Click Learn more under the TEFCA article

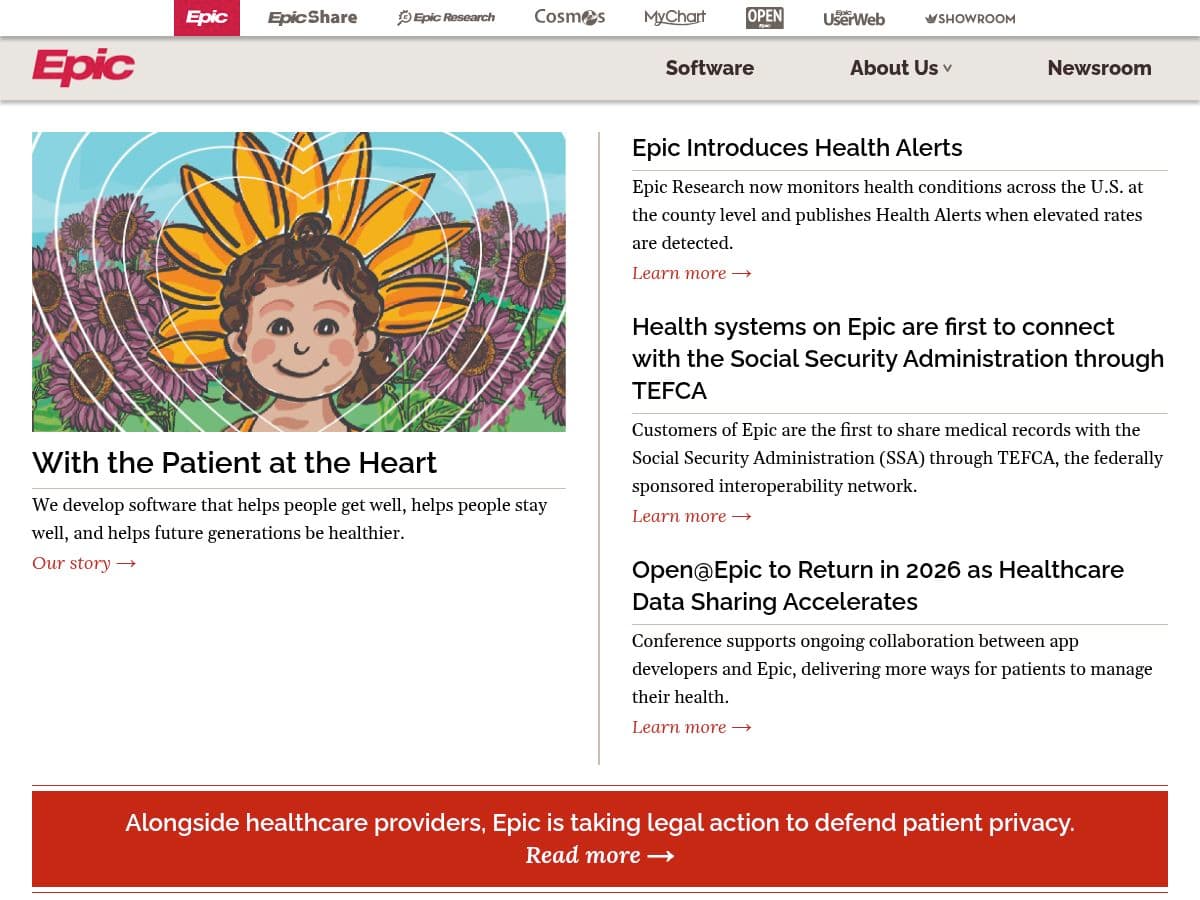691,516
